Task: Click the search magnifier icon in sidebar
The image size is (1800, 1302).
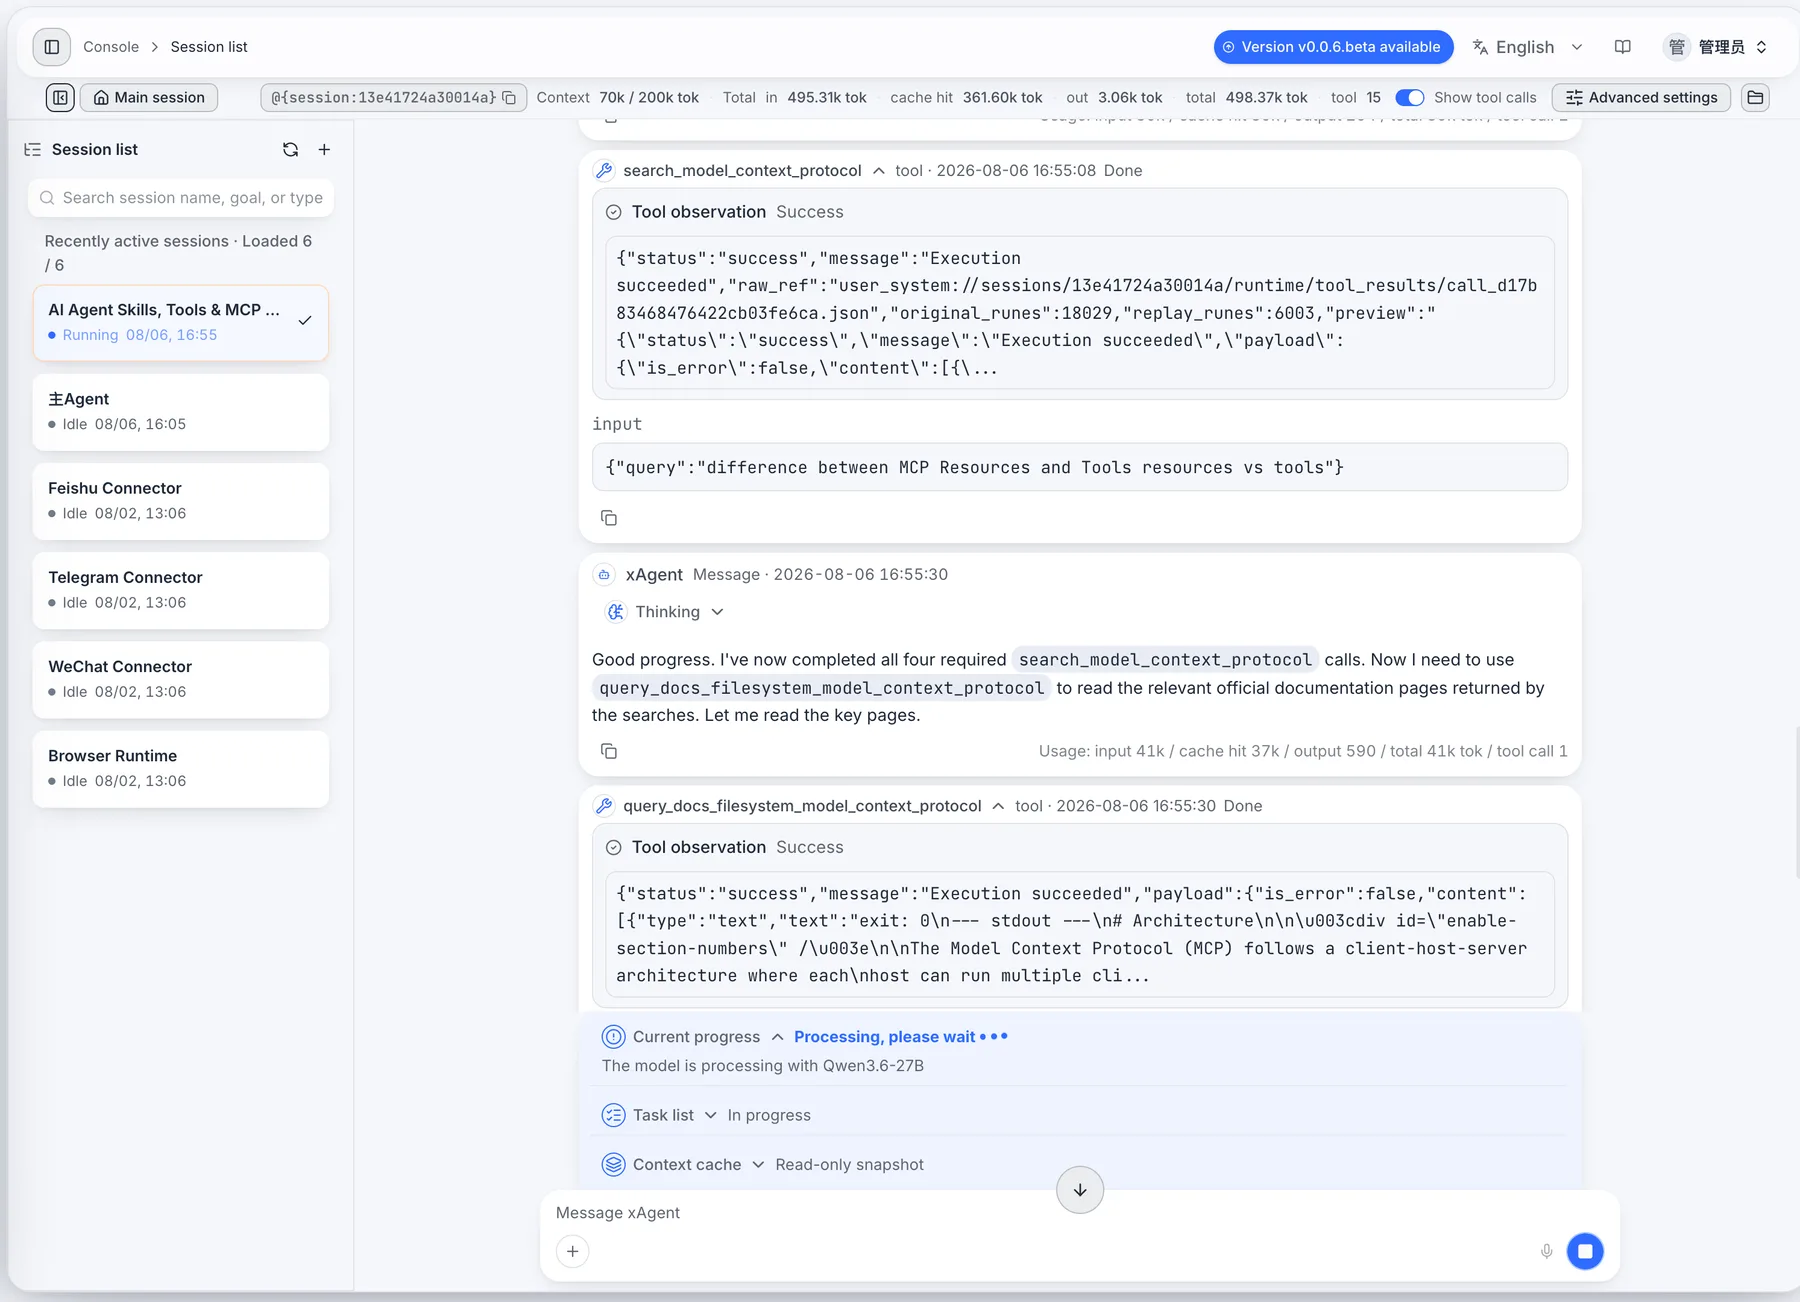Action: click(x=47, y=198)
